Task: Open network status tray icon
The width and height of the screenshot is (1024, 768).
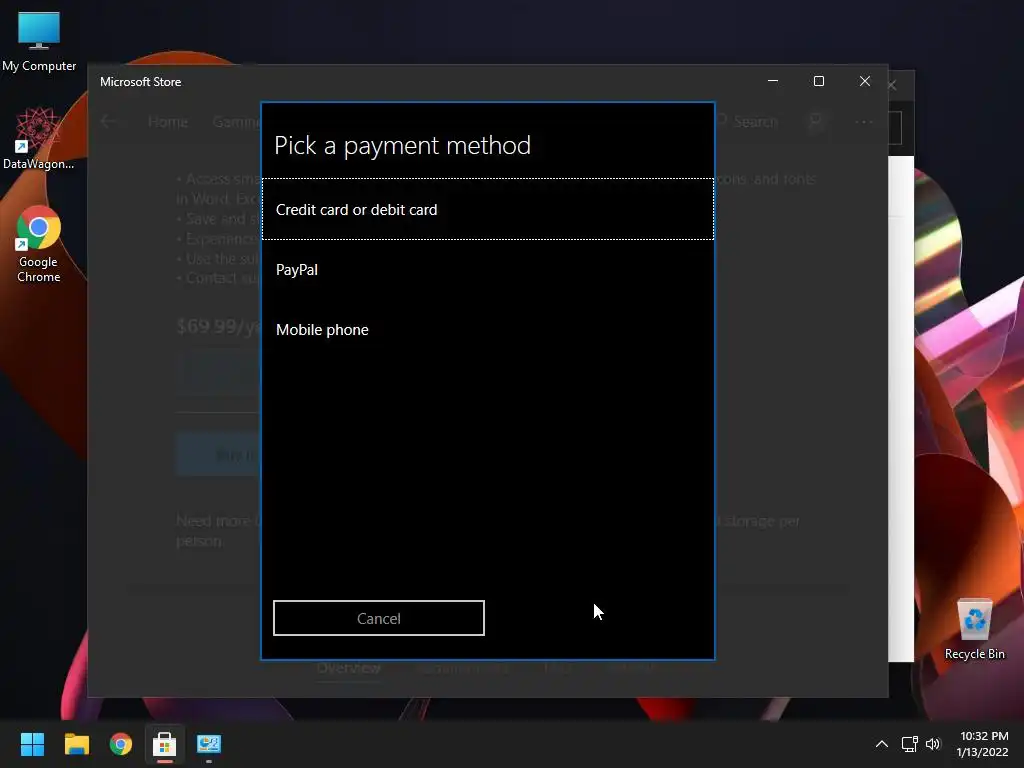Action: (x=910, y=744)
